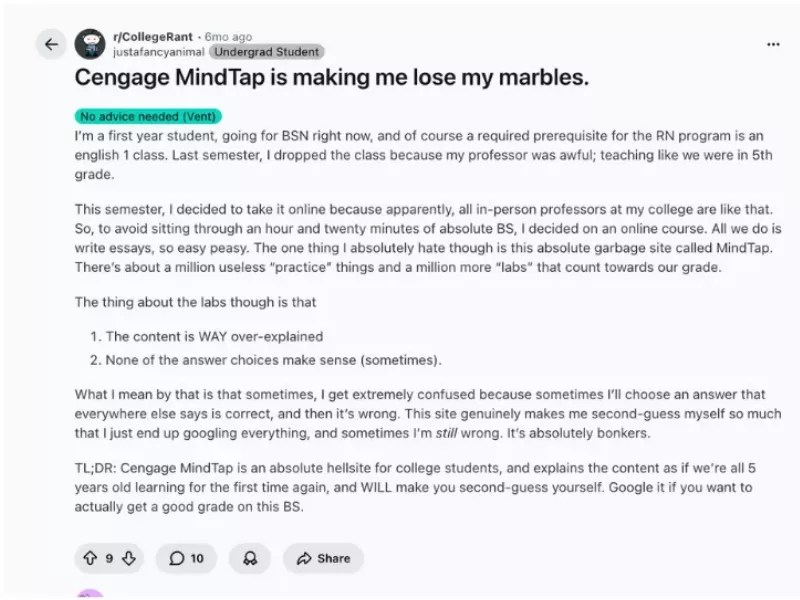
Task: Click the back arrow to return
Action: pos(51,44)
